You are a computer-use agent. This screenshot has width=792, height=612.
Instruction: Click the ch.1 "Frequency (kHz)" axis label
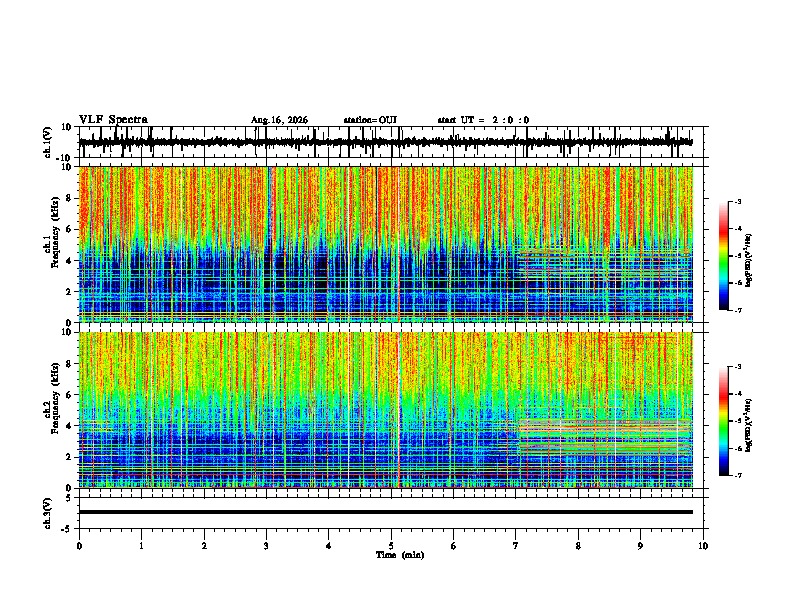click(x=55, y=233)
